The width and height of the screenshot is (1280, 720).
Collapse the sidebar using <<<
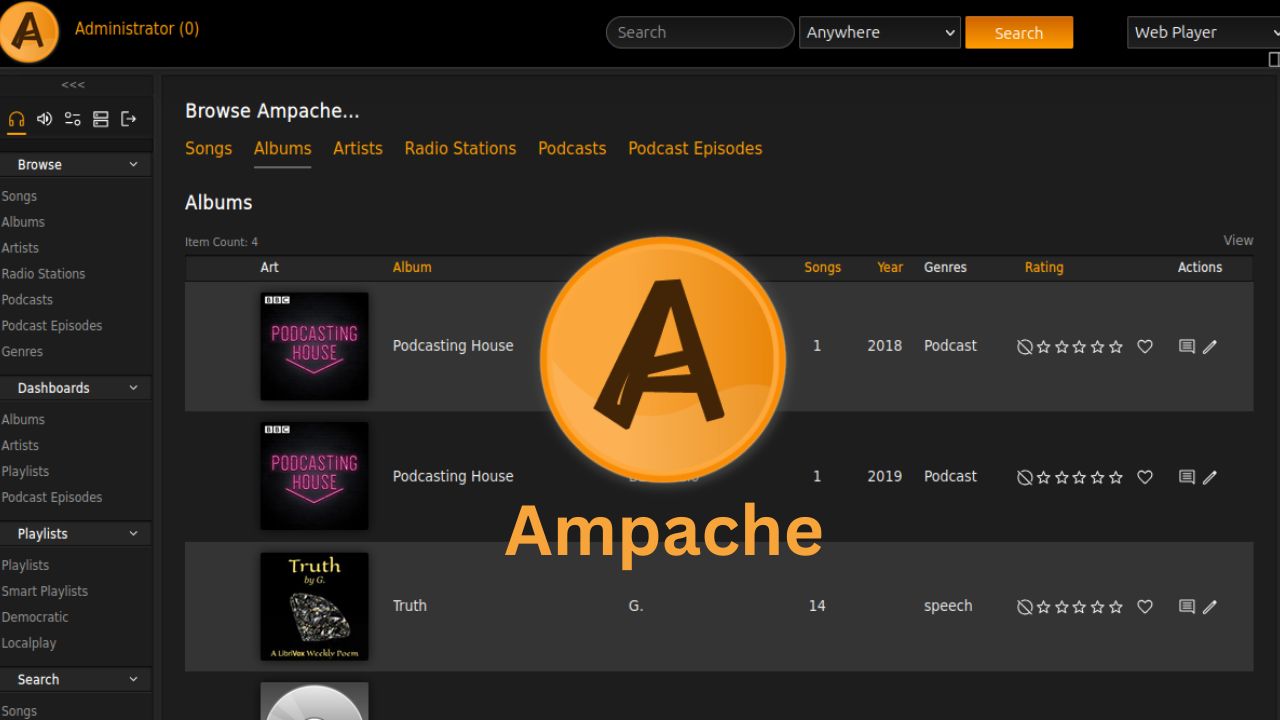(x=73, y=85)
